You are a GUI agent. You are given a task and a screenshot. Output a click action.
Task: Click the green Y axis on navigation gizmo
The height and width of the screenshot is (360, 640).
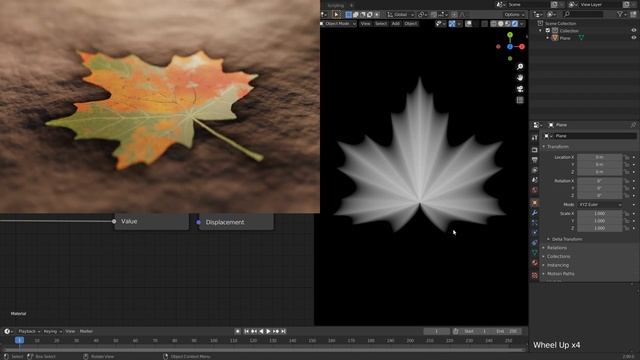[510, 36]
